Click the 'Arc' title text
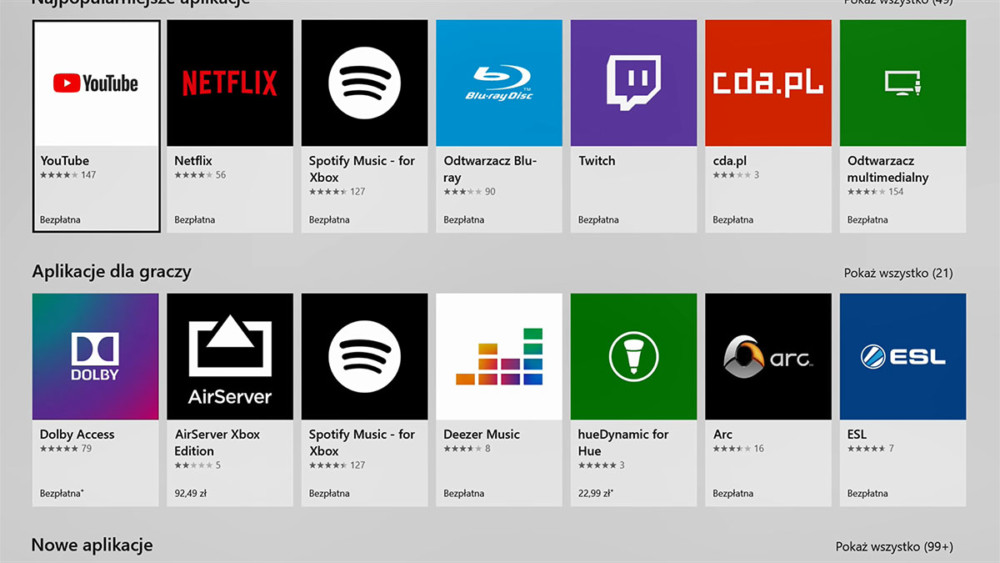This screenshot has width=1000, height=563. 723,434
